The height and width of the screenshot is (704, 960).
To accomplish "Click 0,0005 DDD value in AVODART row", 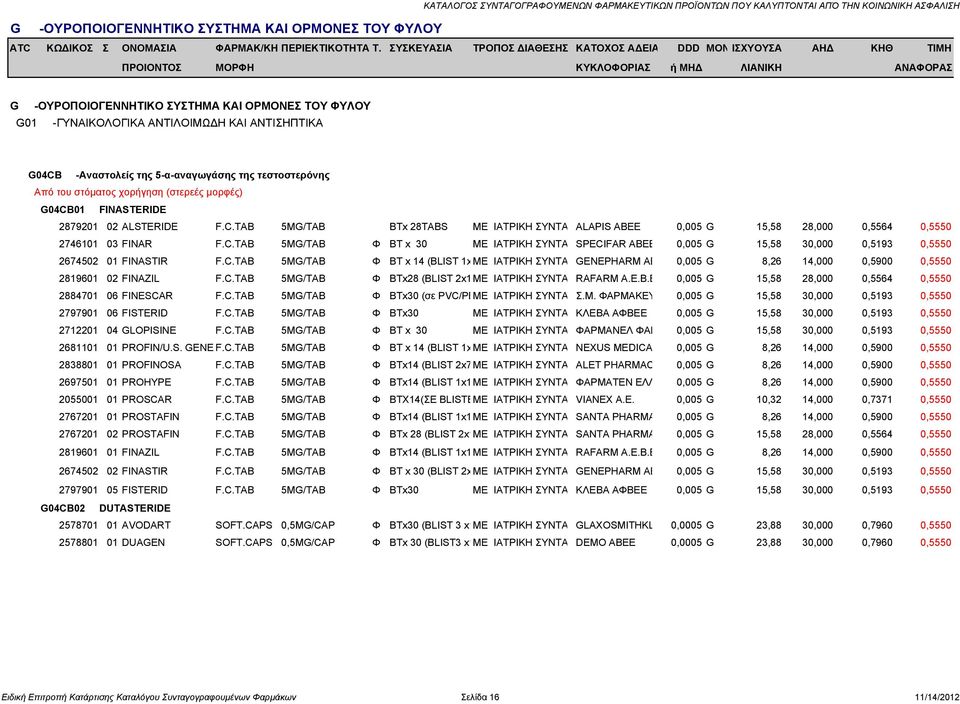I will pyautogui.click(x=686, y=525).
